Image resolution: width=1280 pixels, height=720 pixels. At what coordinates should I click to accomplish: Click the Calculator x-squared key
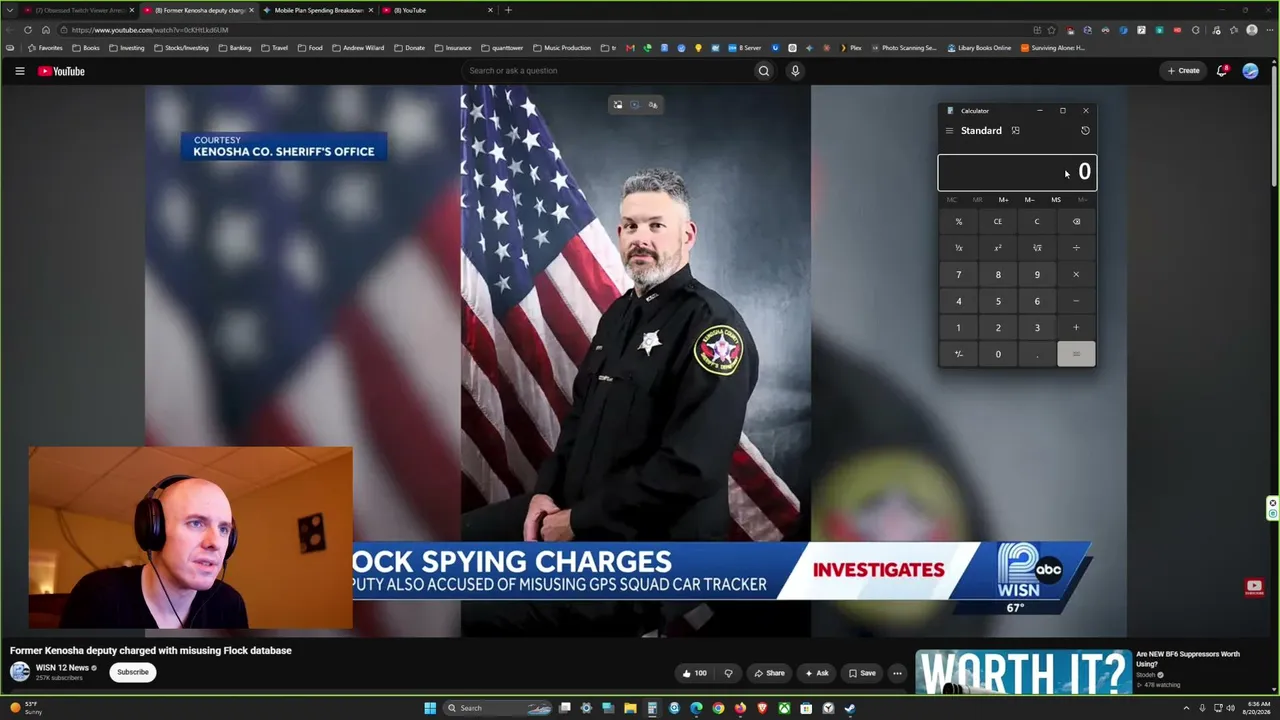tap(998, 248)
